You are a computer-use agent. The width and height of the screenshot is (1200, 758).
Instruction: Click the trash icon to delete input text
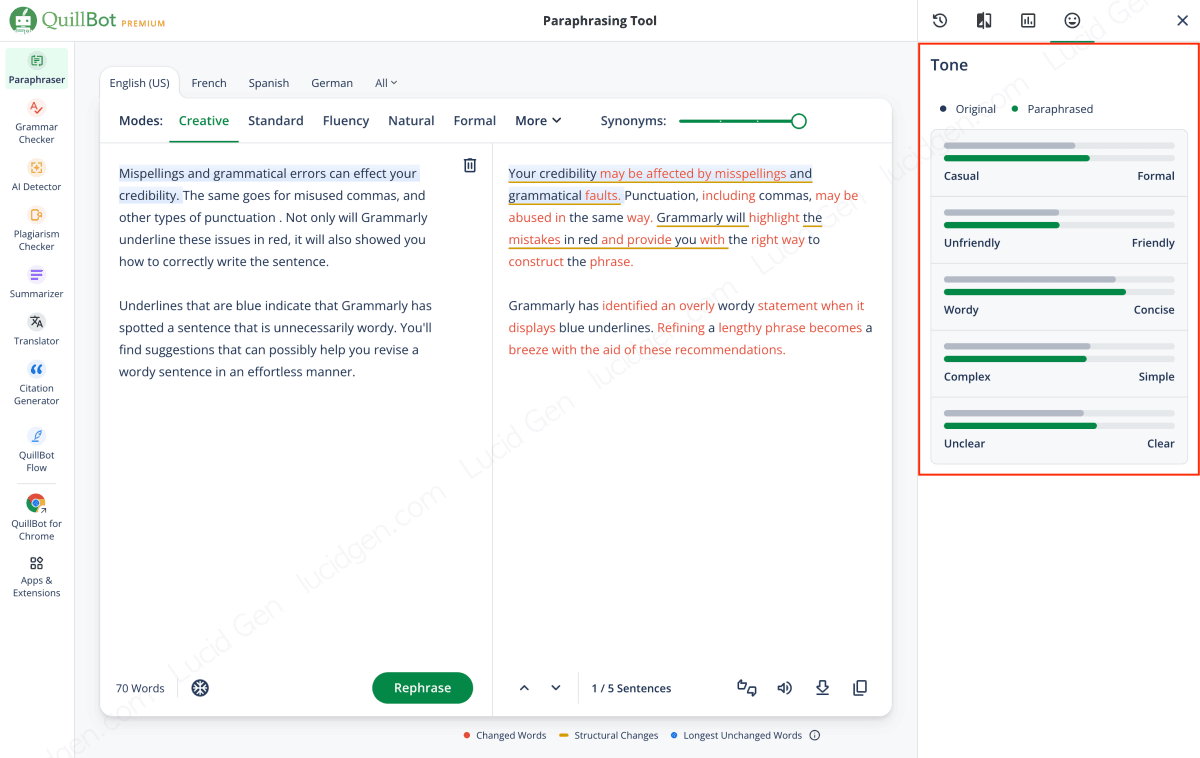tap(470, 166)
